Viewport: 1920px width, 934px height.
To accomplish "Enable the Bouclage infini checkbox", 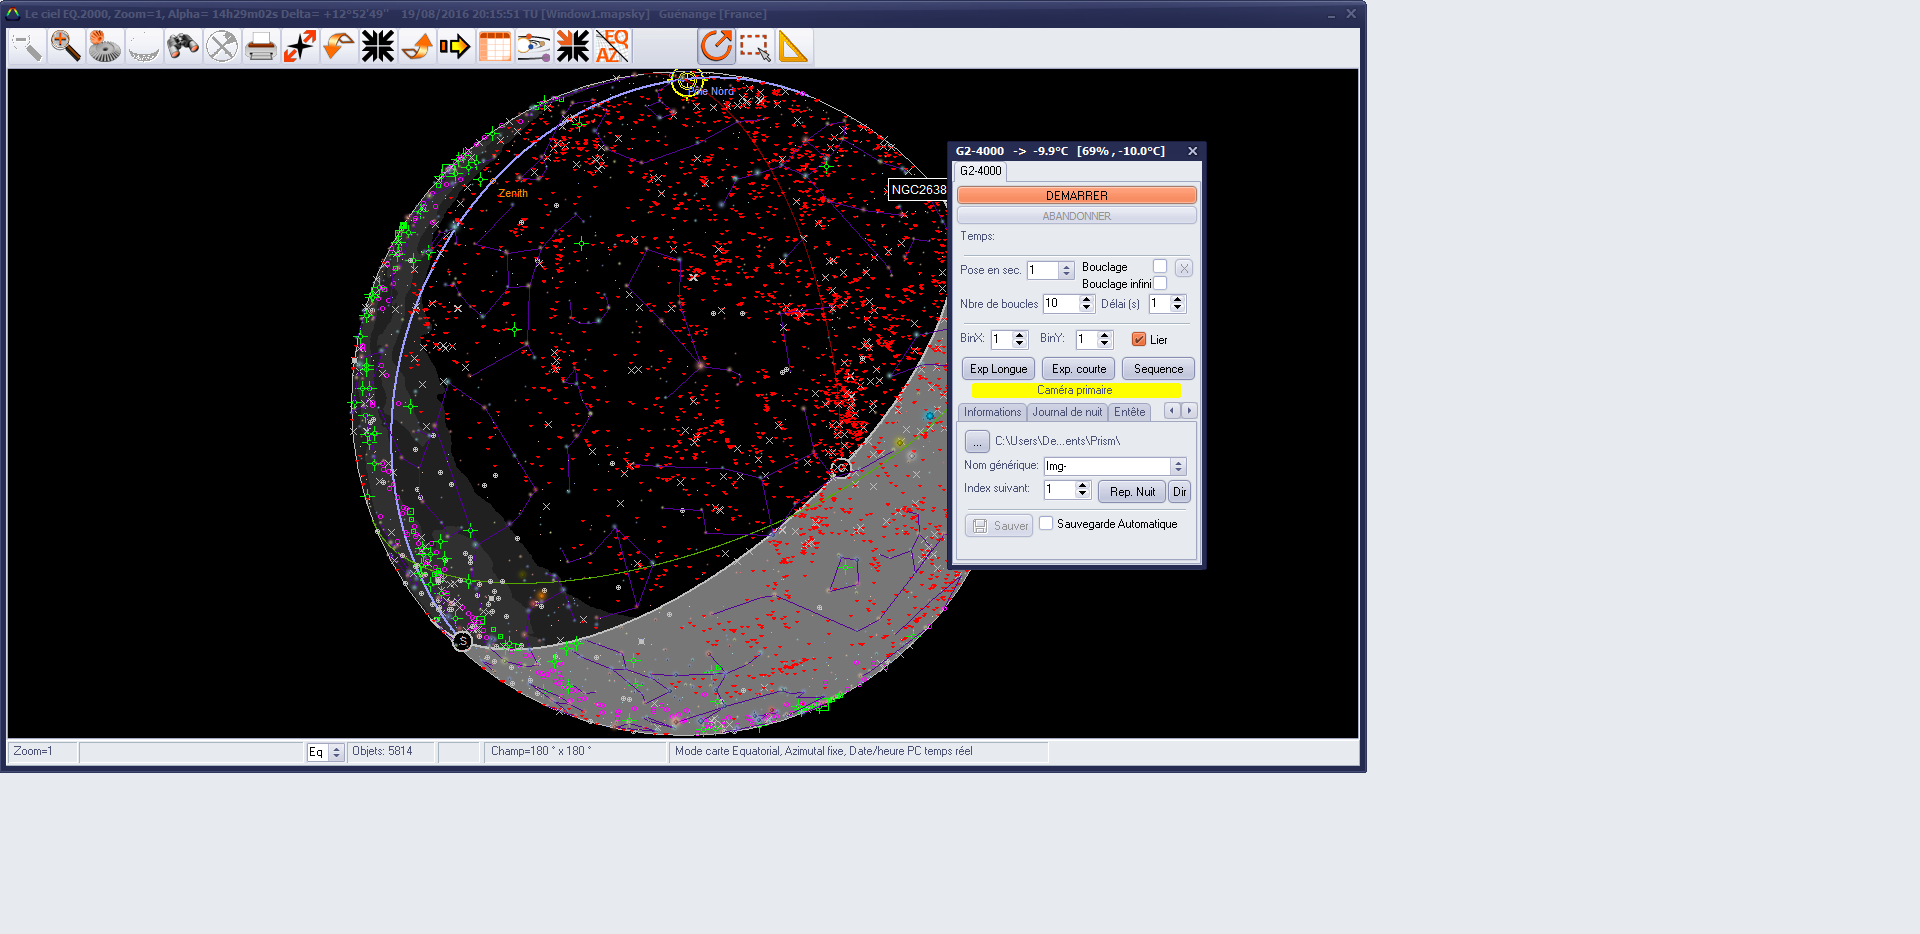I will coord(1160,284).
